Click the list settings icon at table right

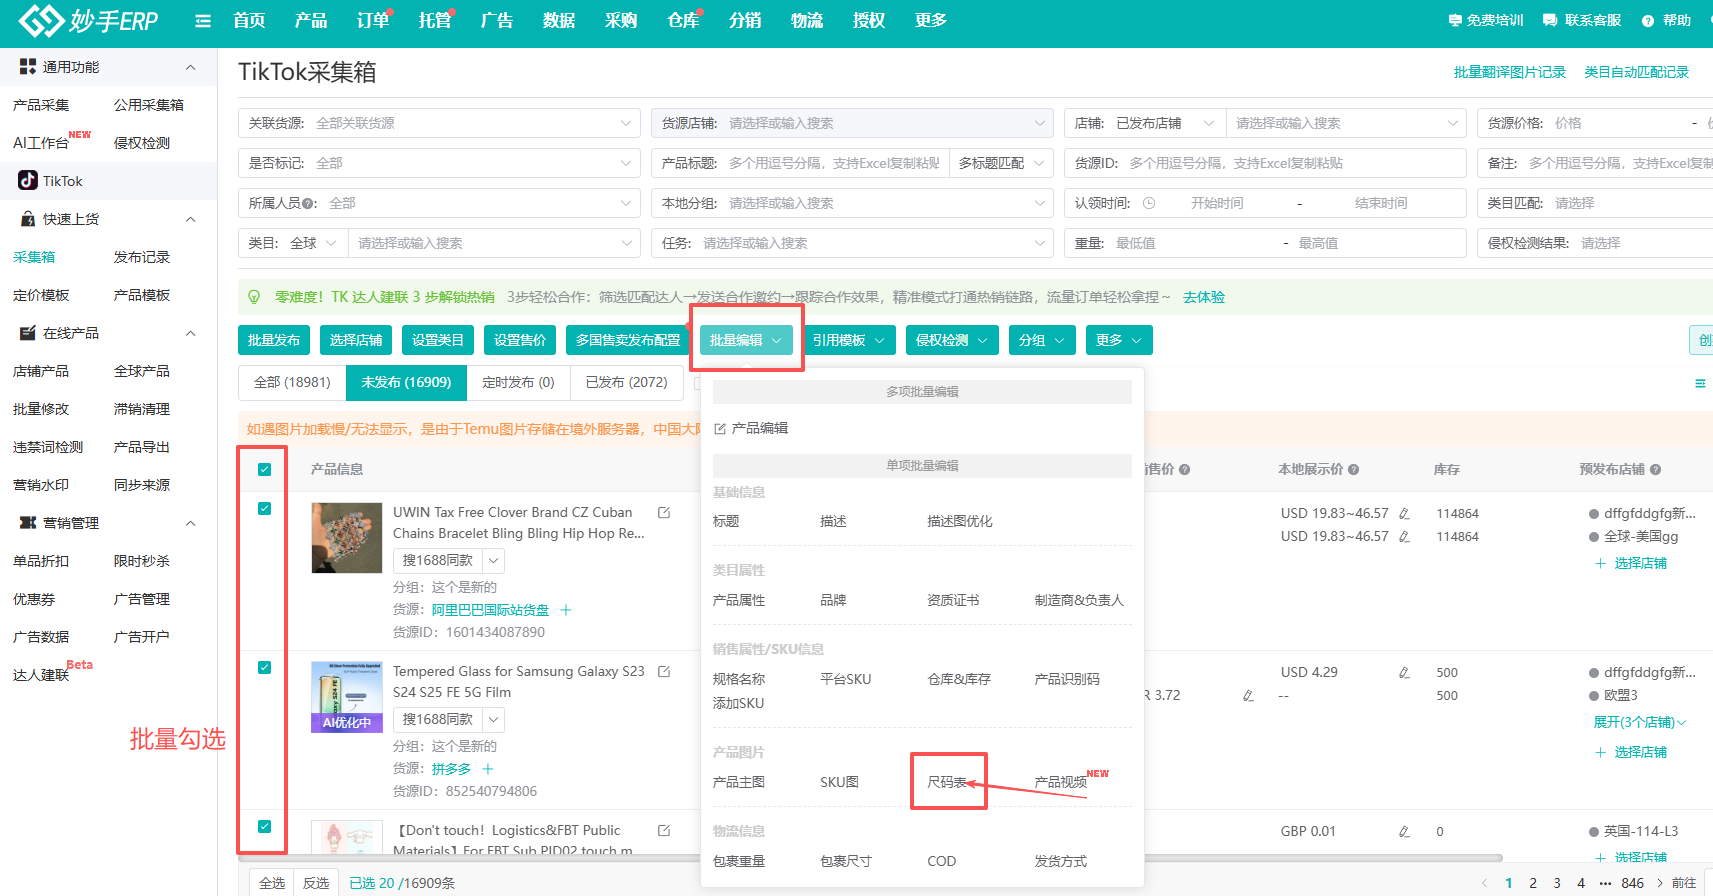[x=1699, y=383]
